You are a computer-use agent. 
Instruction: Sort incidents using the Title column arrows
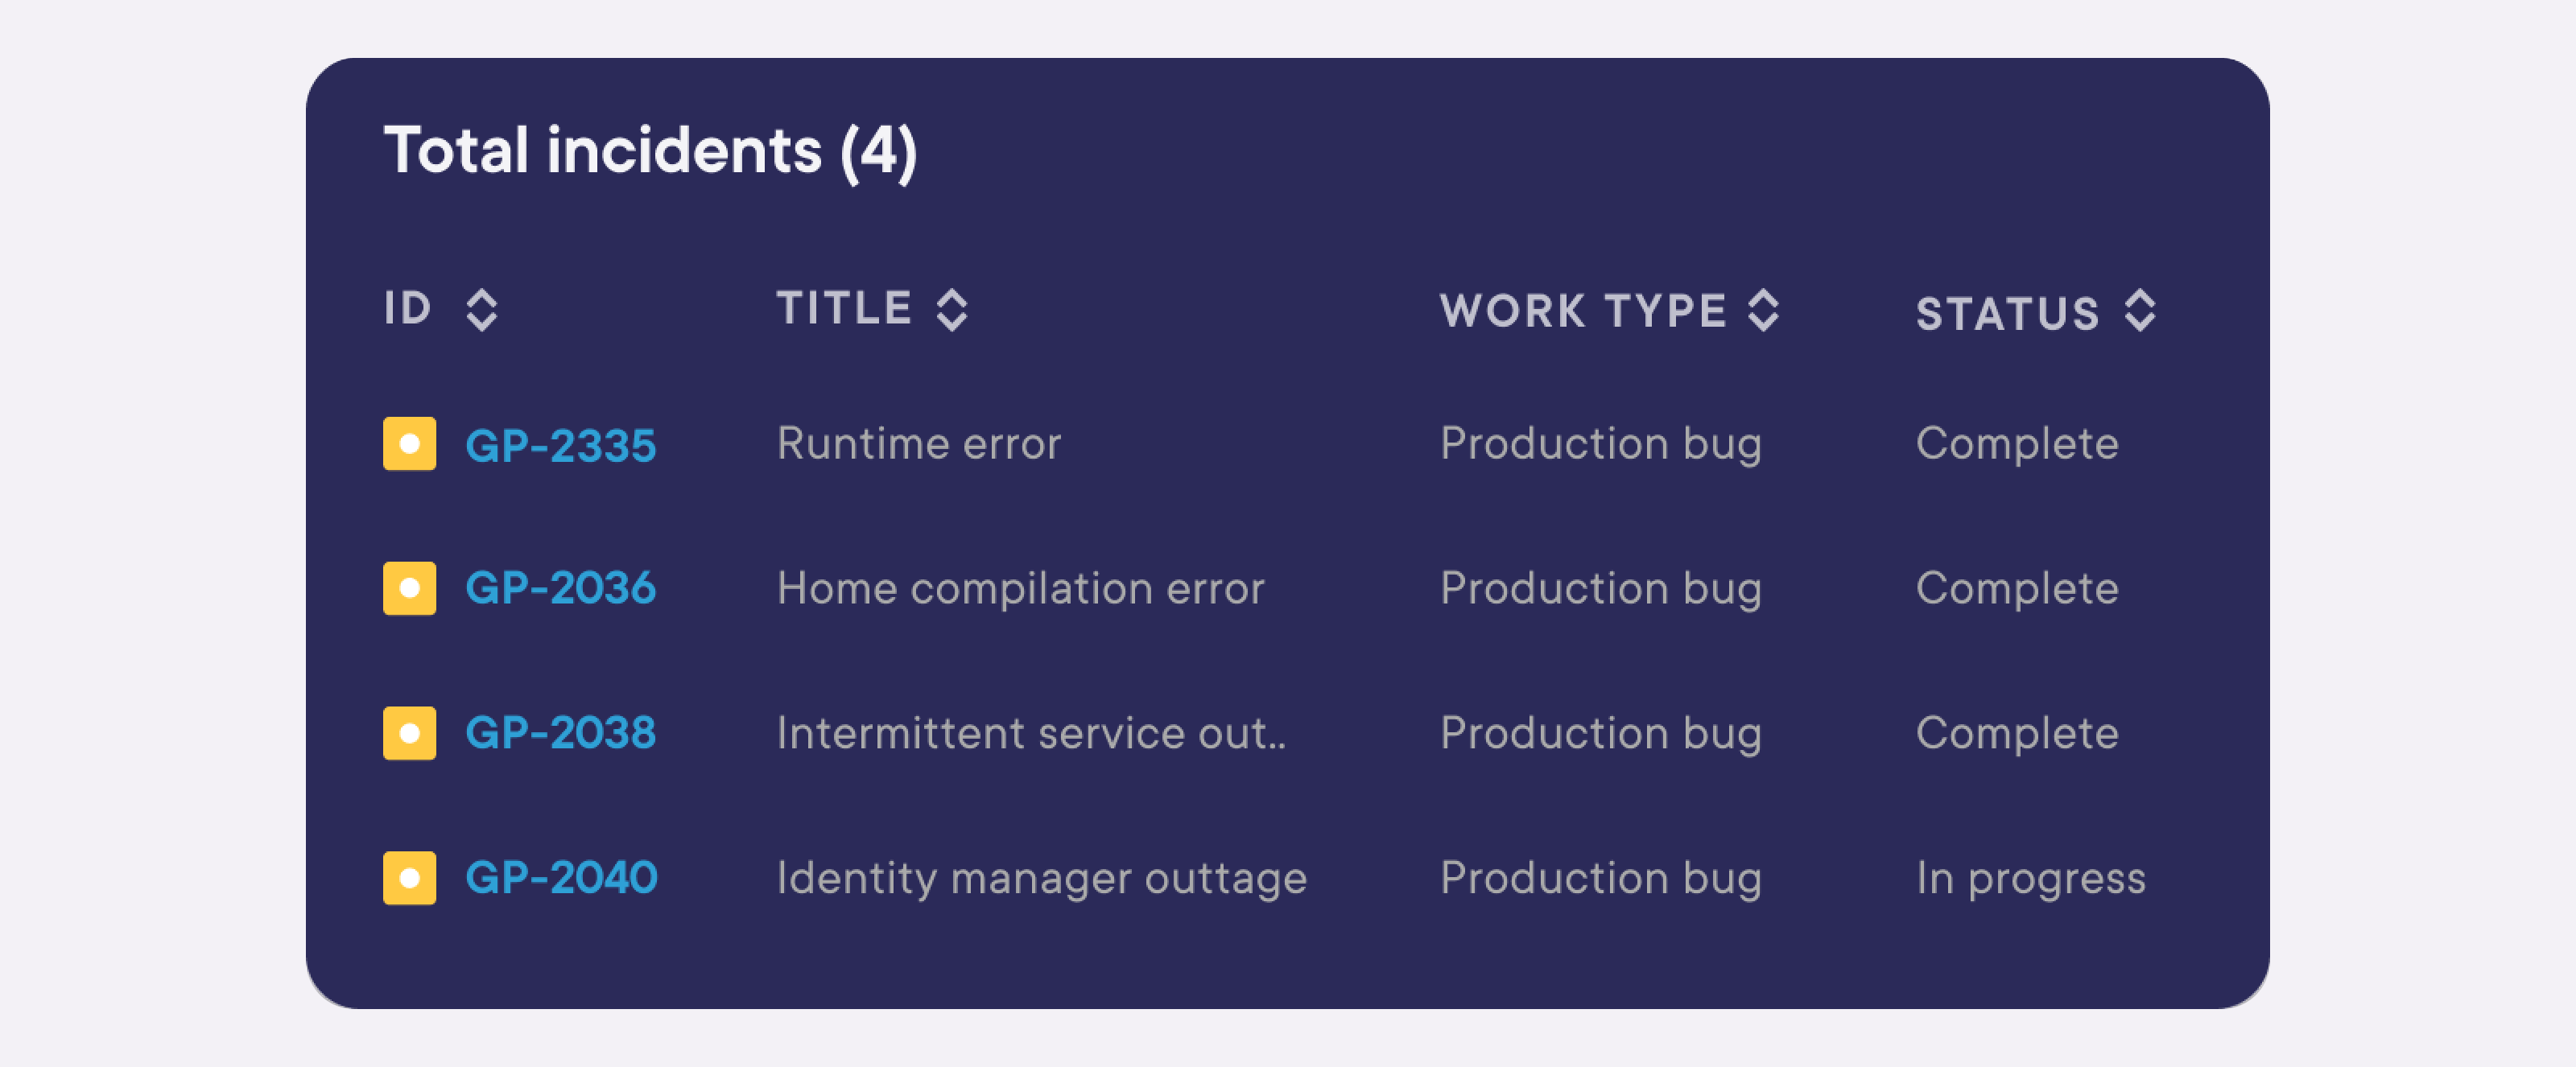tap(952, 310)
